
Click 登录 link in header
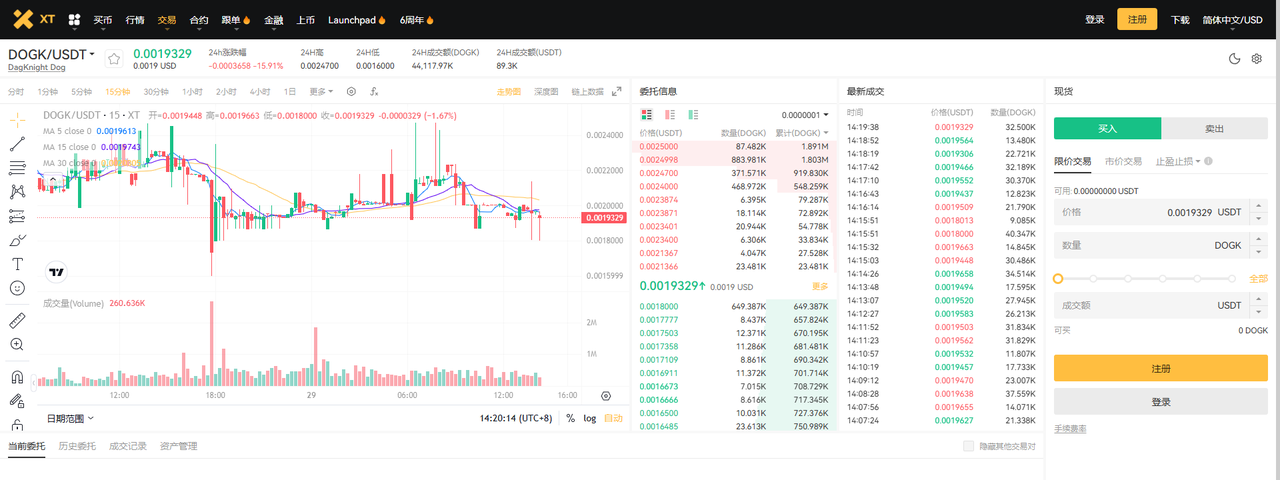click(x=1095, y=19)
